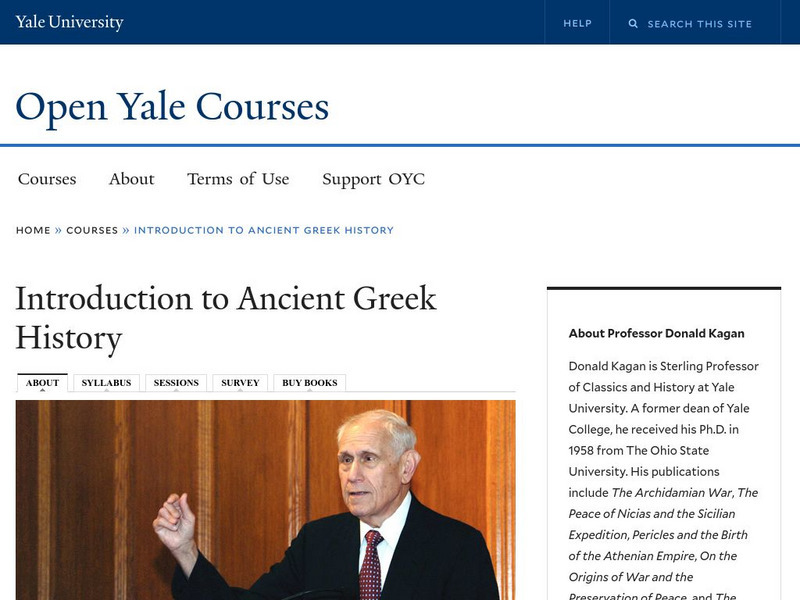Open the About navigation menu item
Viewport: 800px width, 600px height.
click(131, 179)
